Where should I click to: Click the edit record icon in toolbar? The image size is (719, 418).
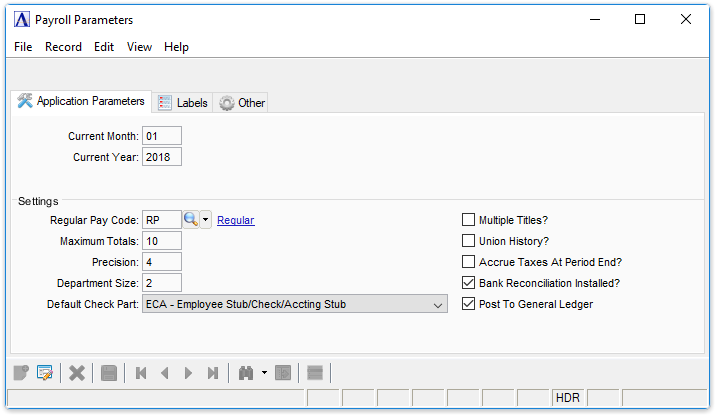(x=45, y=373)
